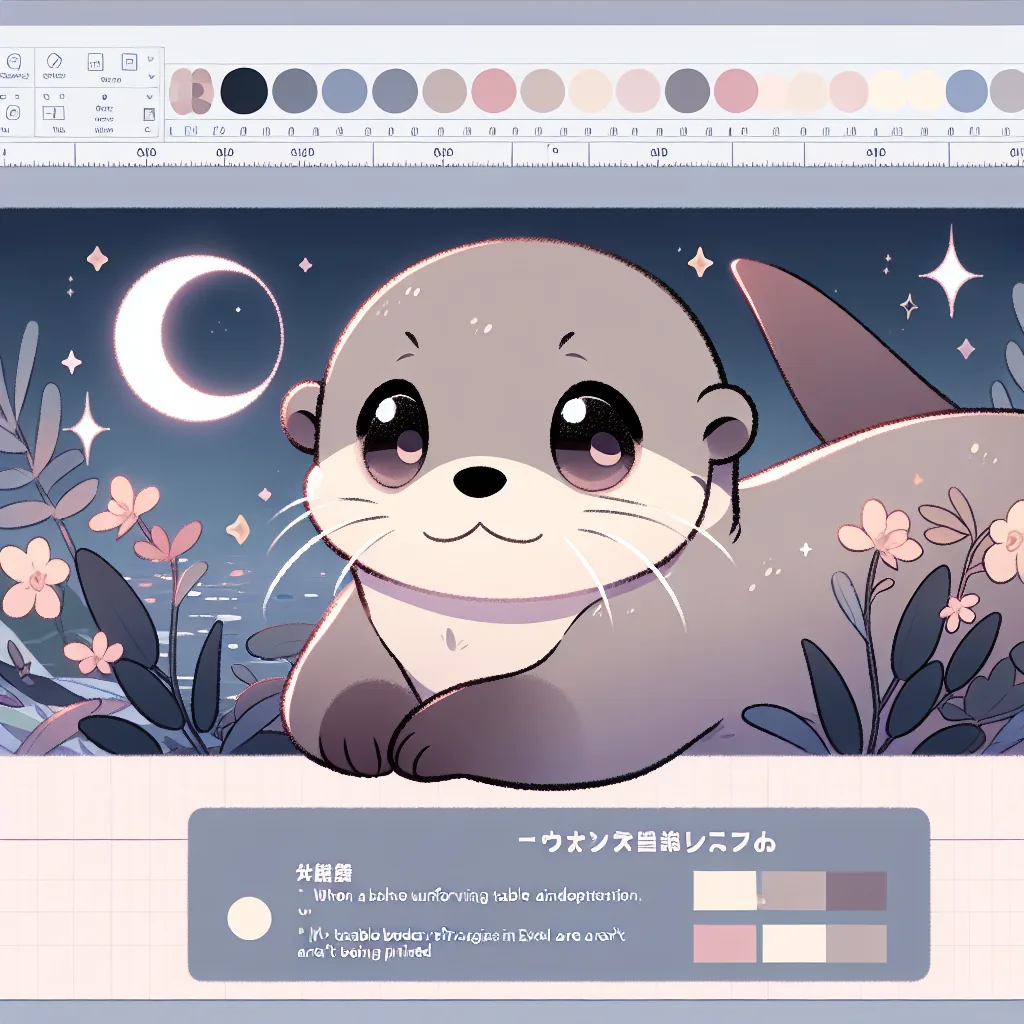Select the dark mauve swatch in info panel
1024x1024 pixels.
click(x=856, y=890)
